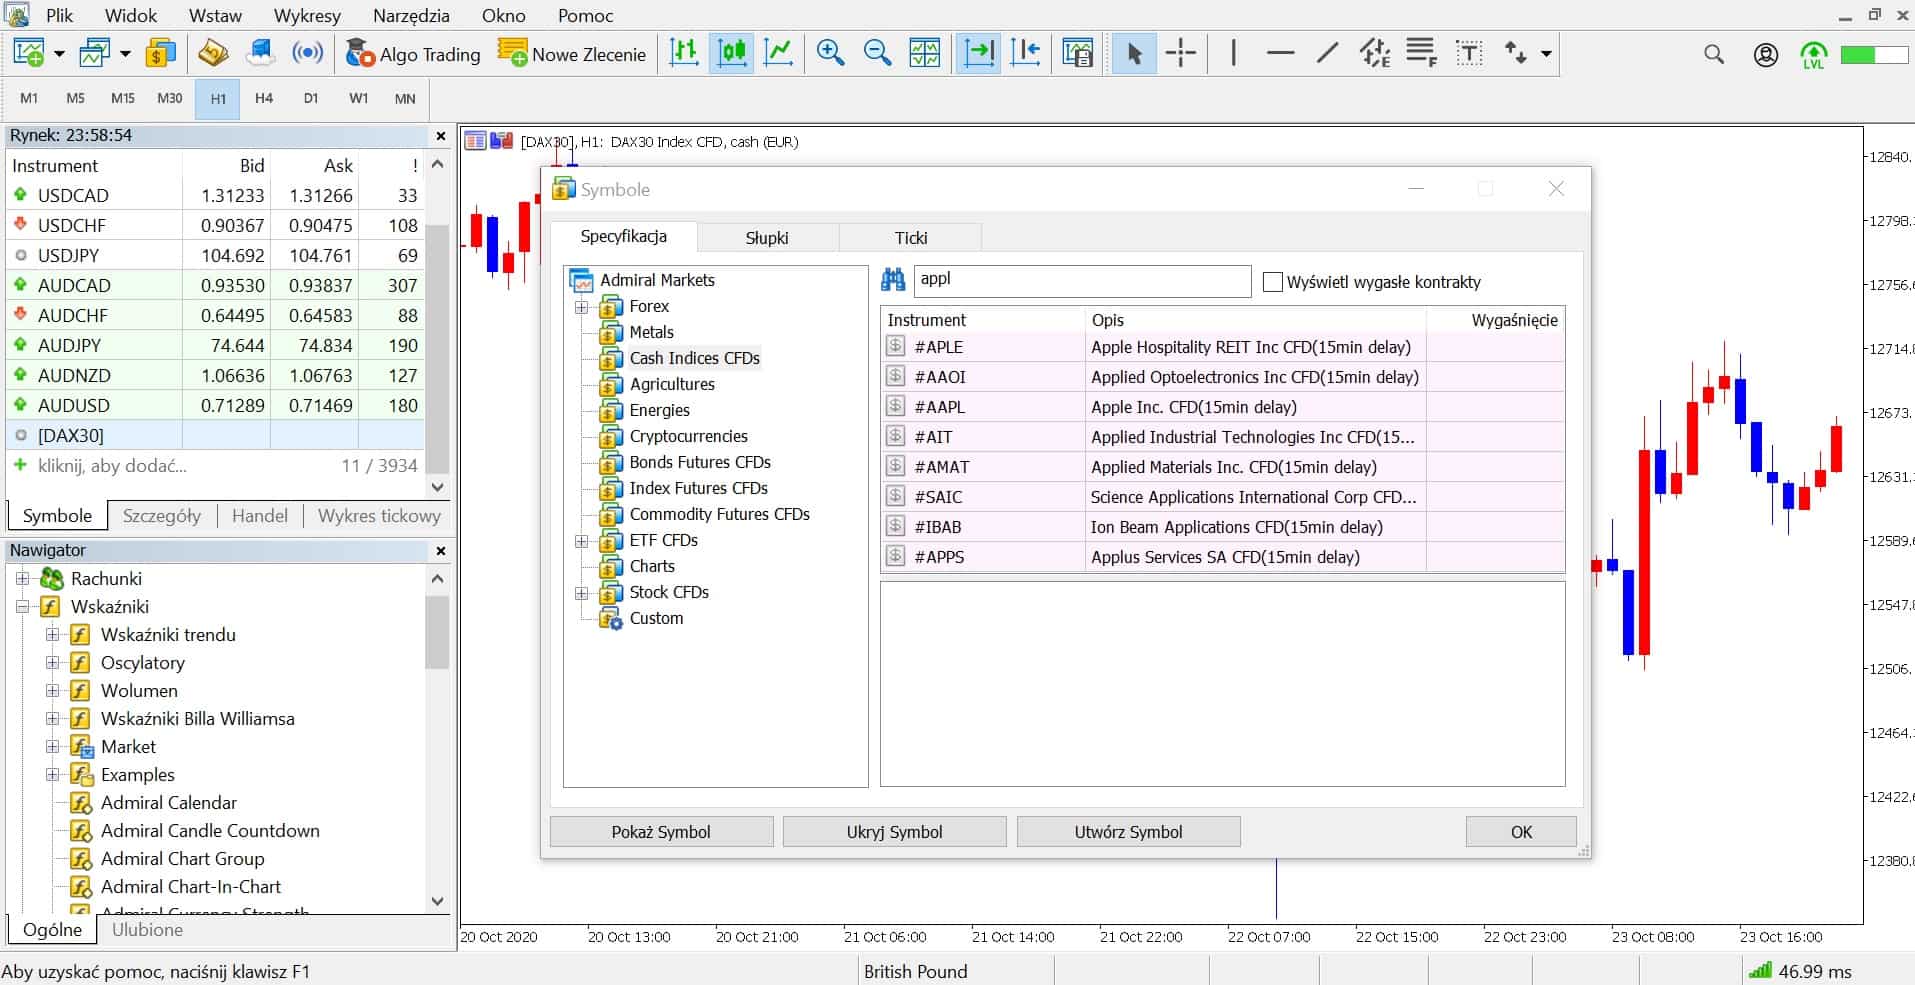The image size is (1915, 985).
Task: Click the Ukryj Symbol button
Action: (894, 832)
